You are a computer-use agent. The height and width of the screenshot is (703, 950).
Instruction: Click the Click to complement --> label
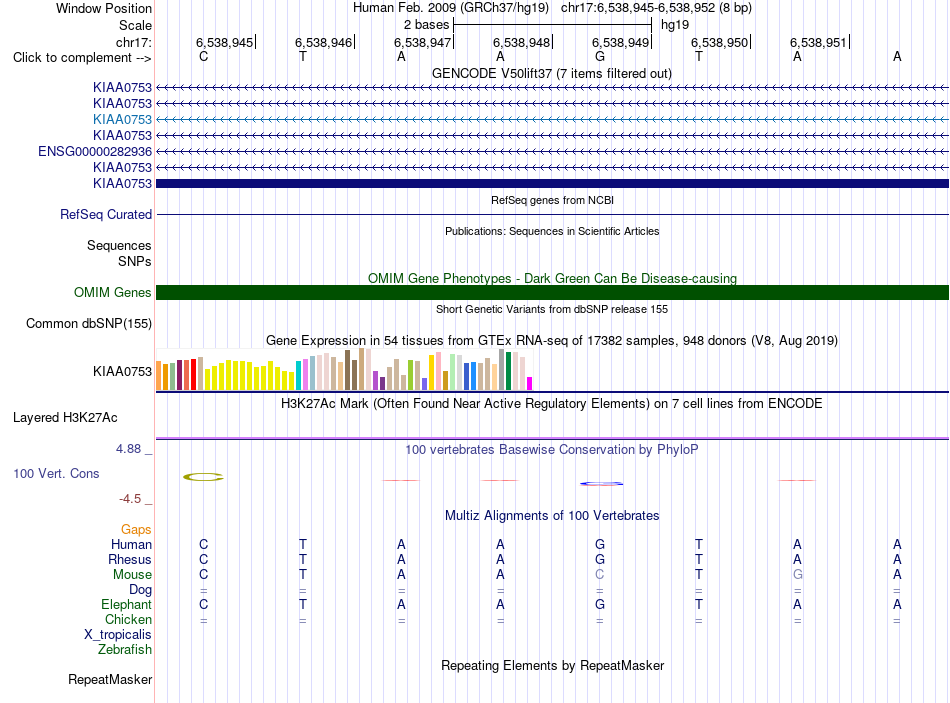coord(82,58)
